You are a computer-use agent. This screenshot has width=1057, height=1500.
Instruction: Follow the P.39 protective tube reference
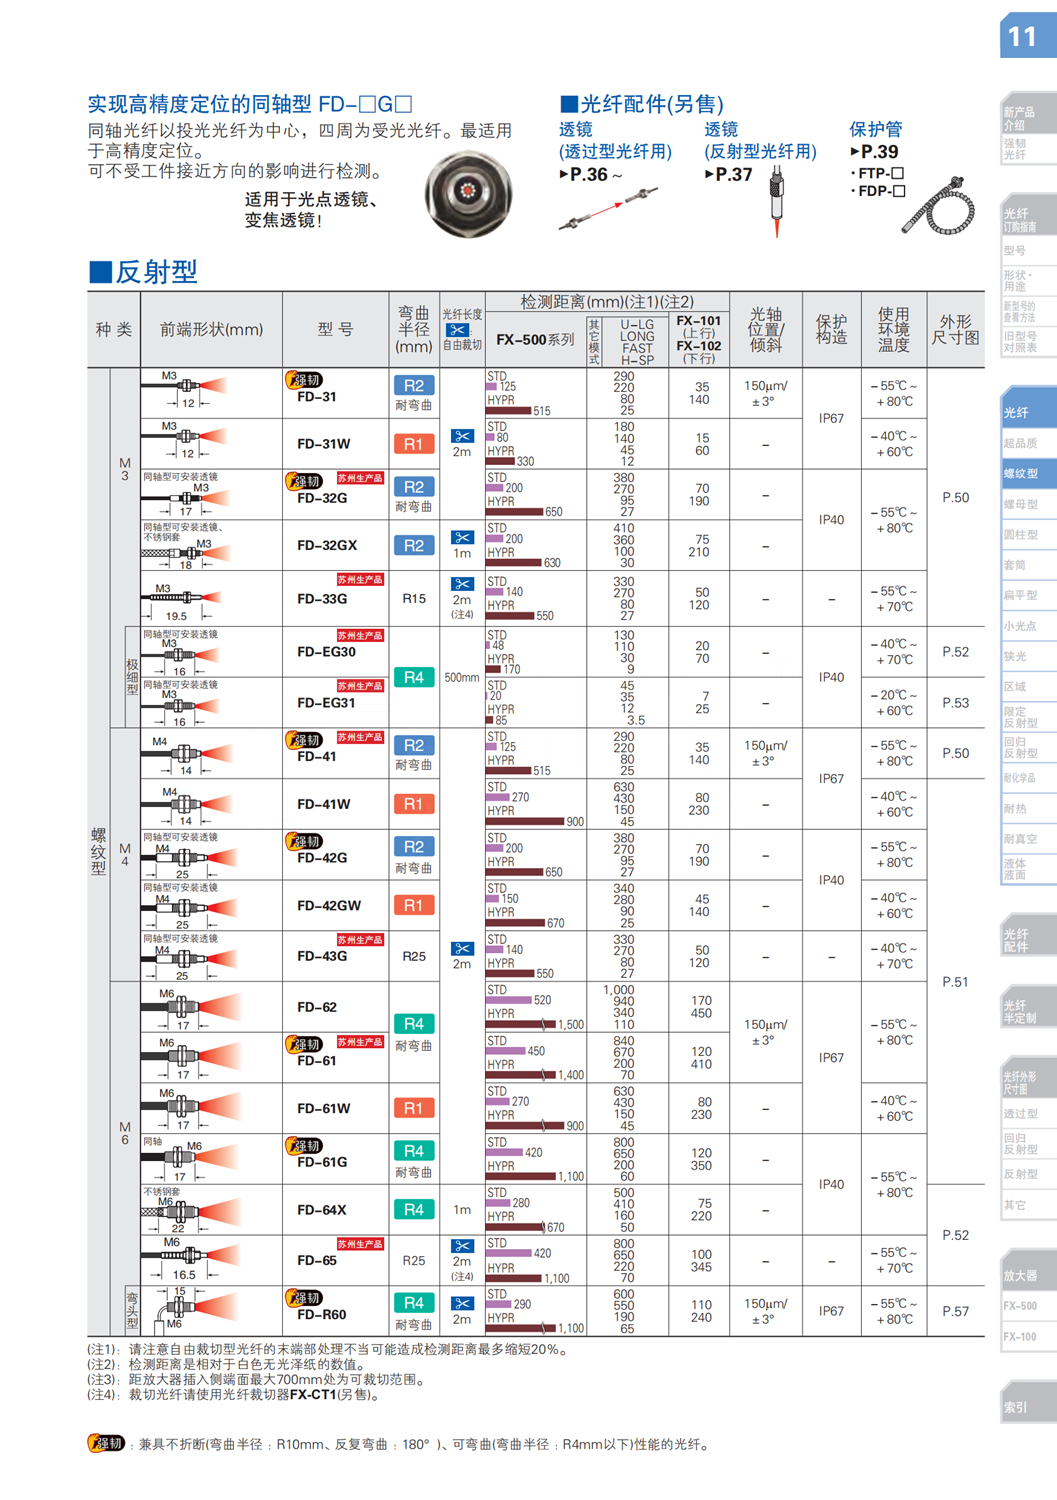(874, 152)
